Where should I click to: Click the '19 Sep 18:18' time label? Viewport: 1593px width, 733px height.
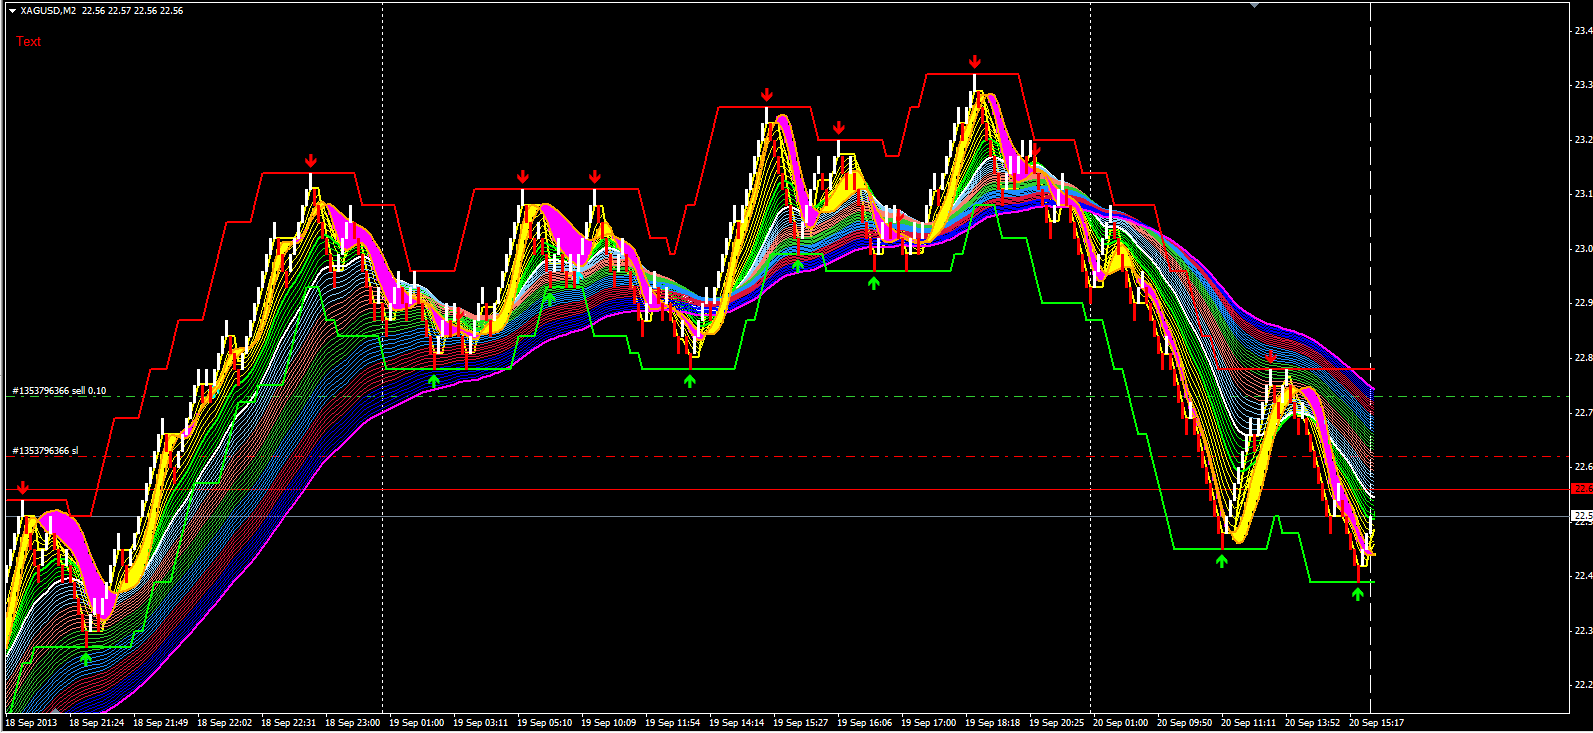993,722
